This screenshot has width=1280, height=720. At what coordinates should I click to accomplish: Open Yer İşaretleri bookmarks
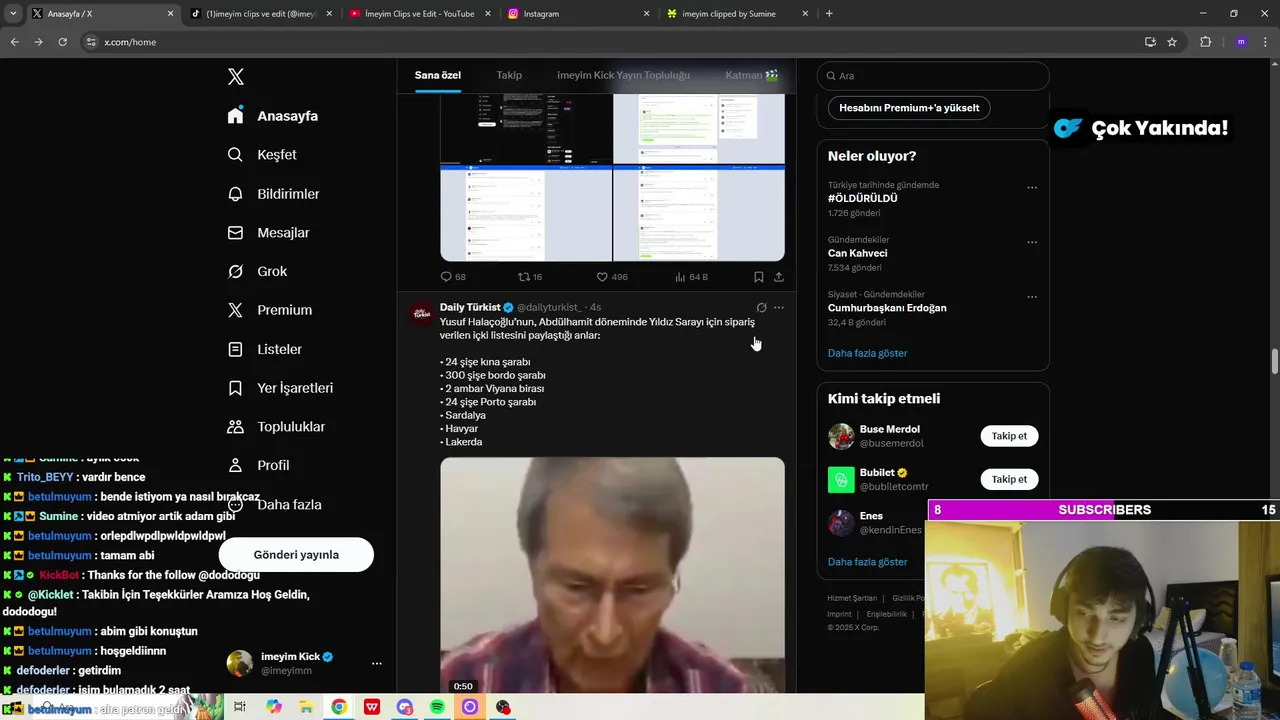coord(280,388)
